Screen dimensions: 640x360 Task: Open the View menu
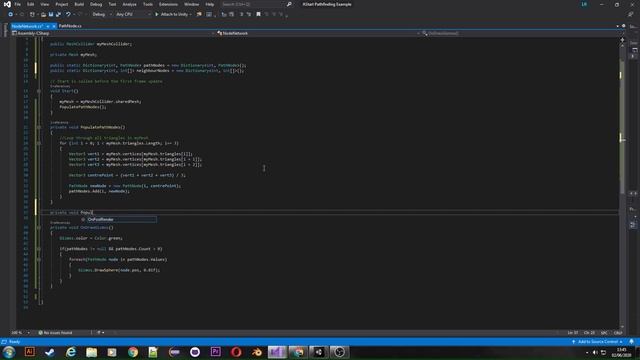coord(44,4)
